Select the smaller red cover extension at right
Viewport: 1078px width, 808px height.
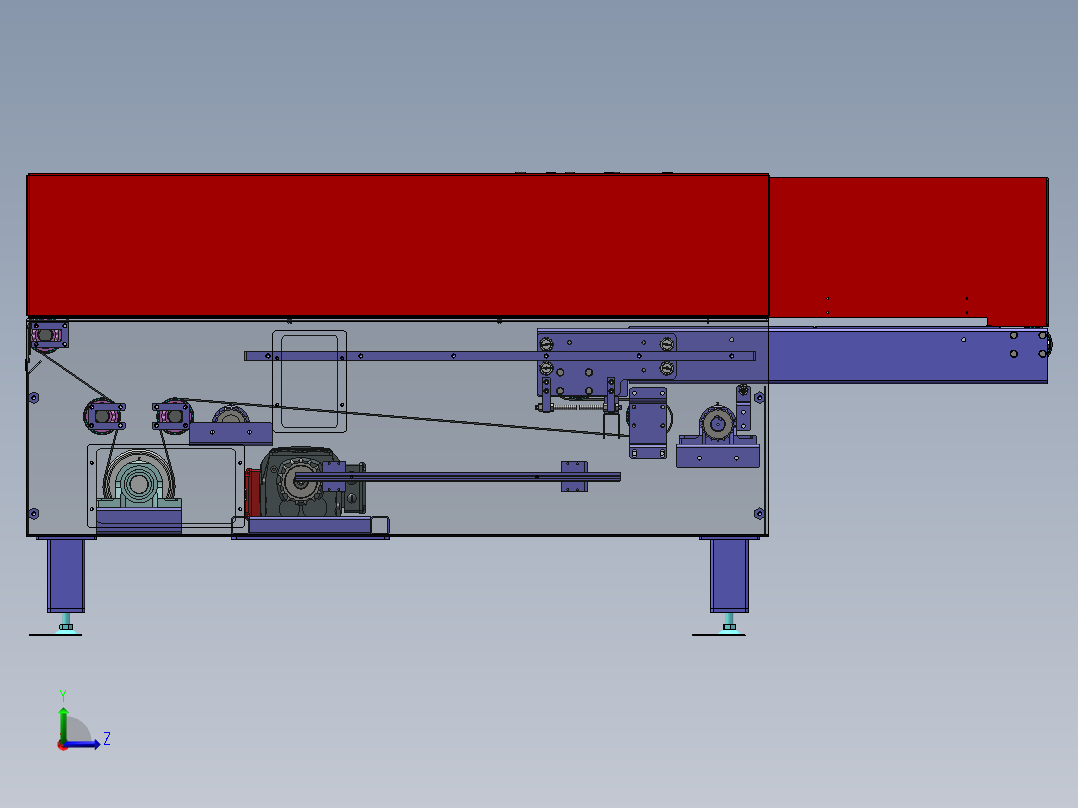(x=908, y=250)
